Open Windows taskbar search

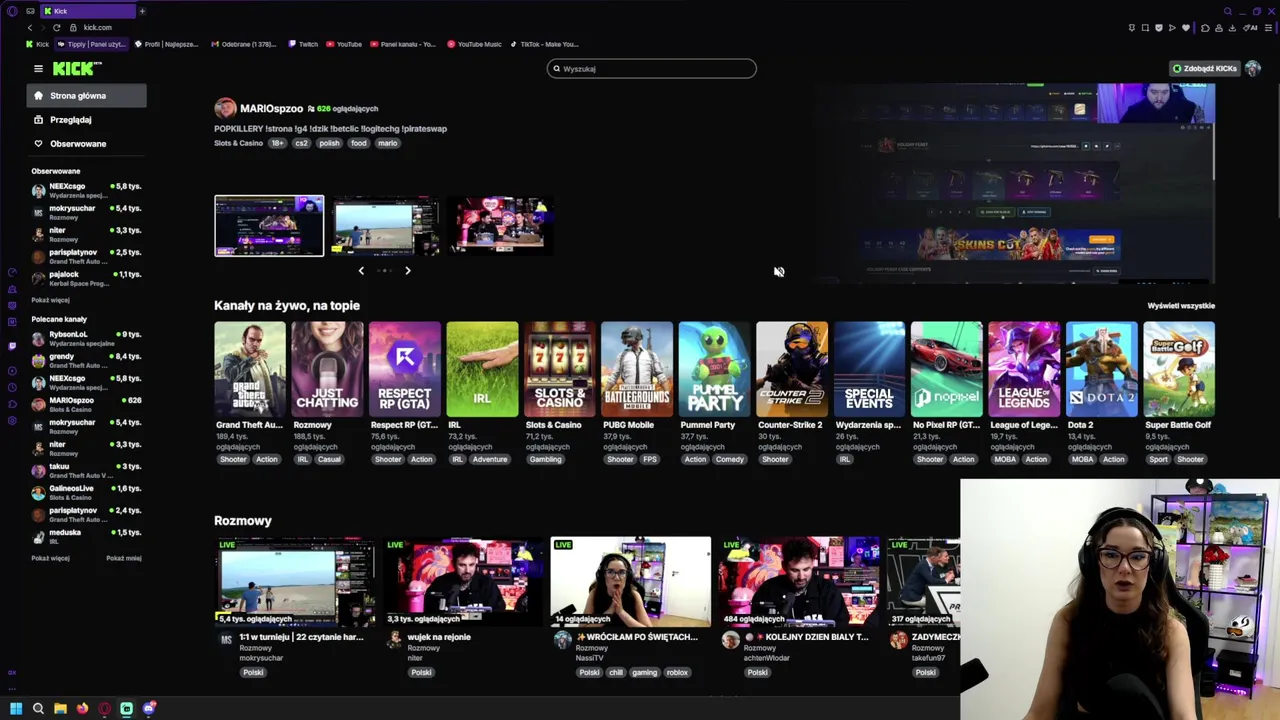point(38,708)
